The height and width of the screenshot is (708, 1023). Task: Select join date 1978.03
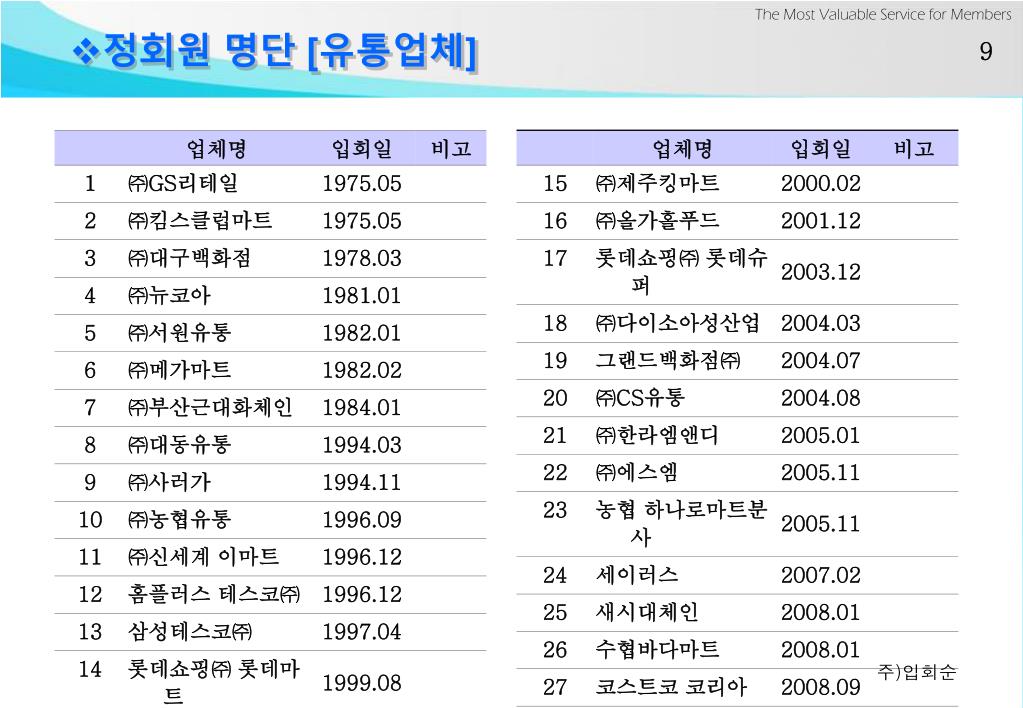pyautogui.click(x=362, y=258)
